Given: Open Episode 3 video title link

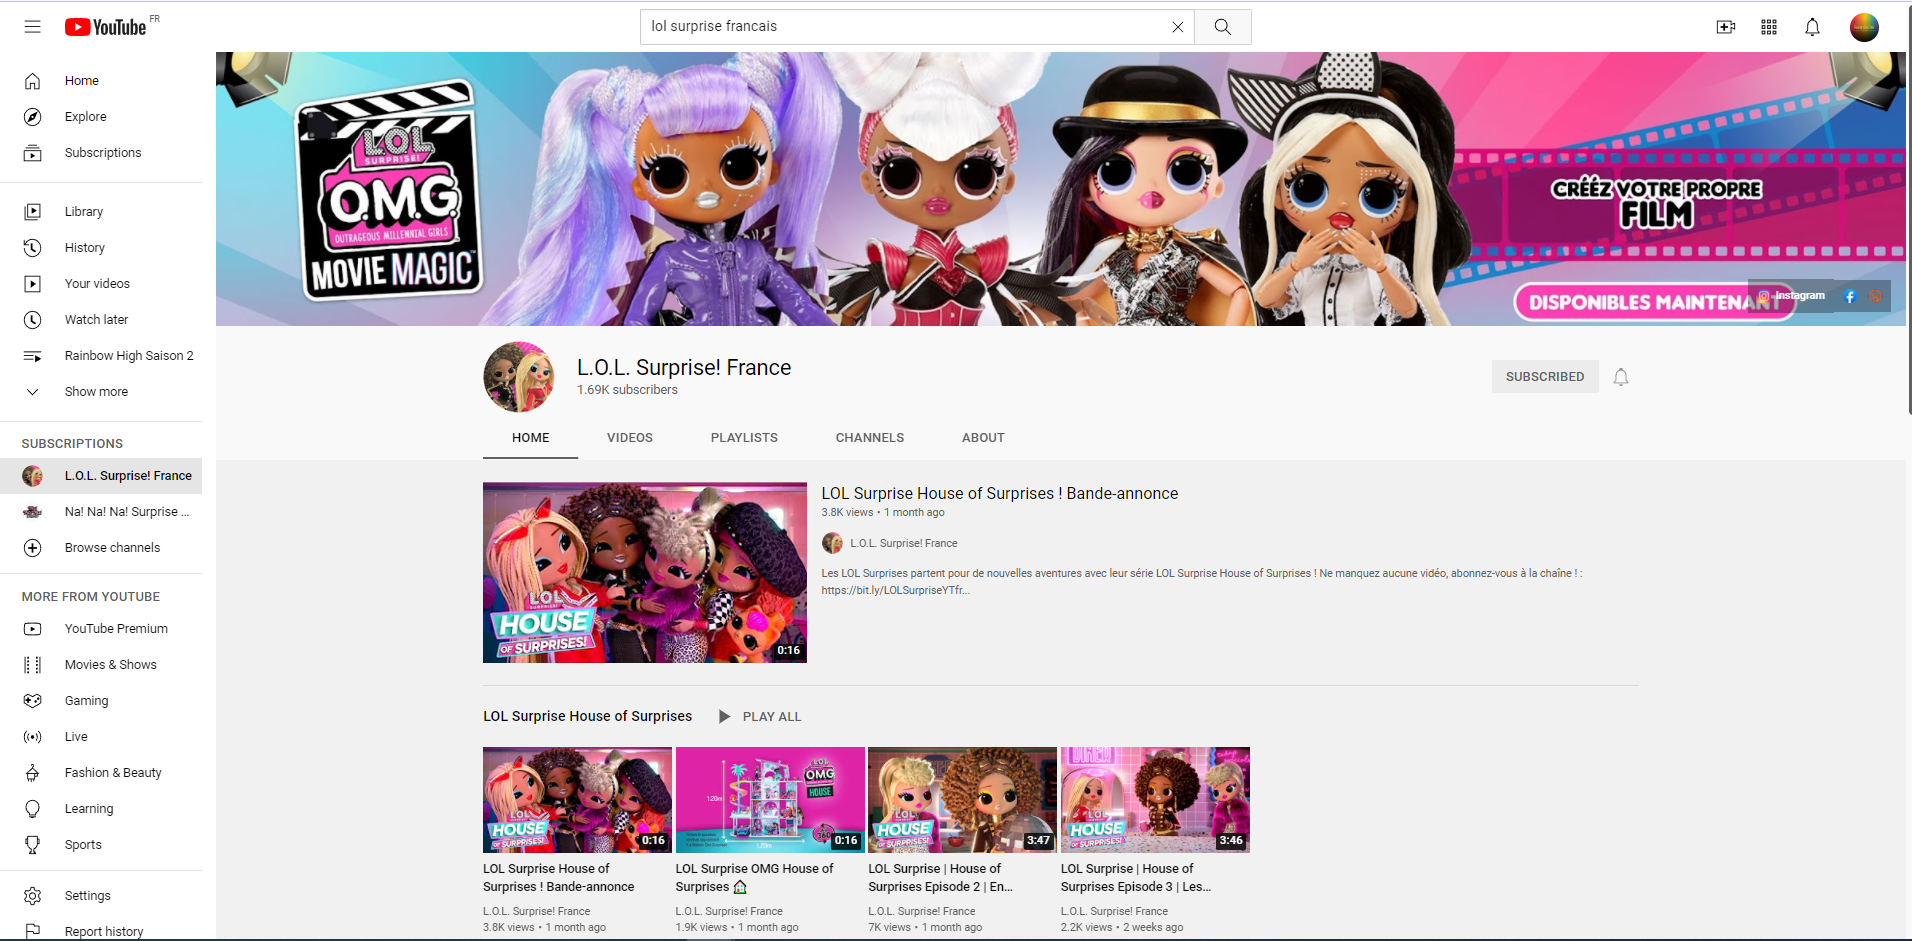Looking at the screenshot, I should pos(1136,878).
